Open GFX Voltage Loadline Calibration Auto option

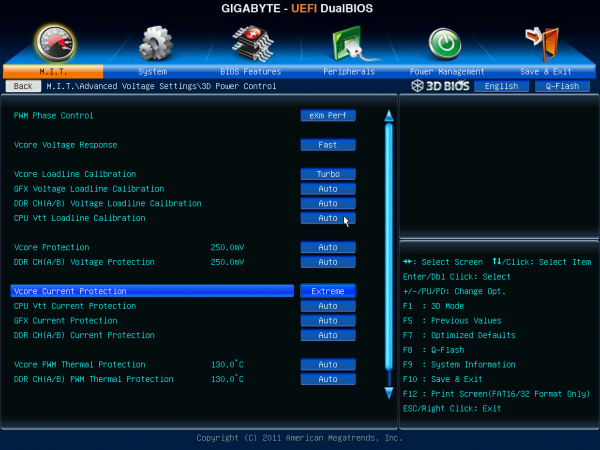click(x=328, y=189)
